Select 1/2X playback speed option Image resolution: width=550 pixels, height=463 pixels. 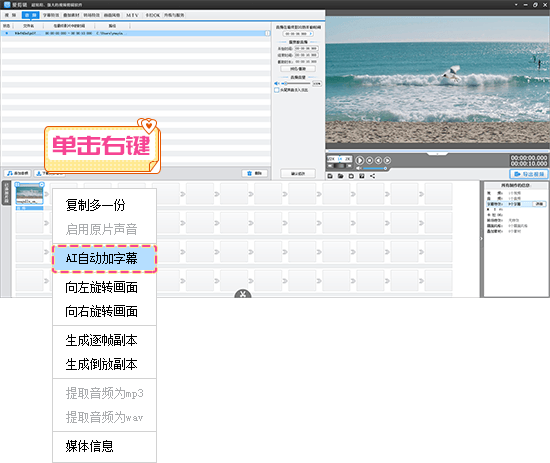tap(331, 159)
